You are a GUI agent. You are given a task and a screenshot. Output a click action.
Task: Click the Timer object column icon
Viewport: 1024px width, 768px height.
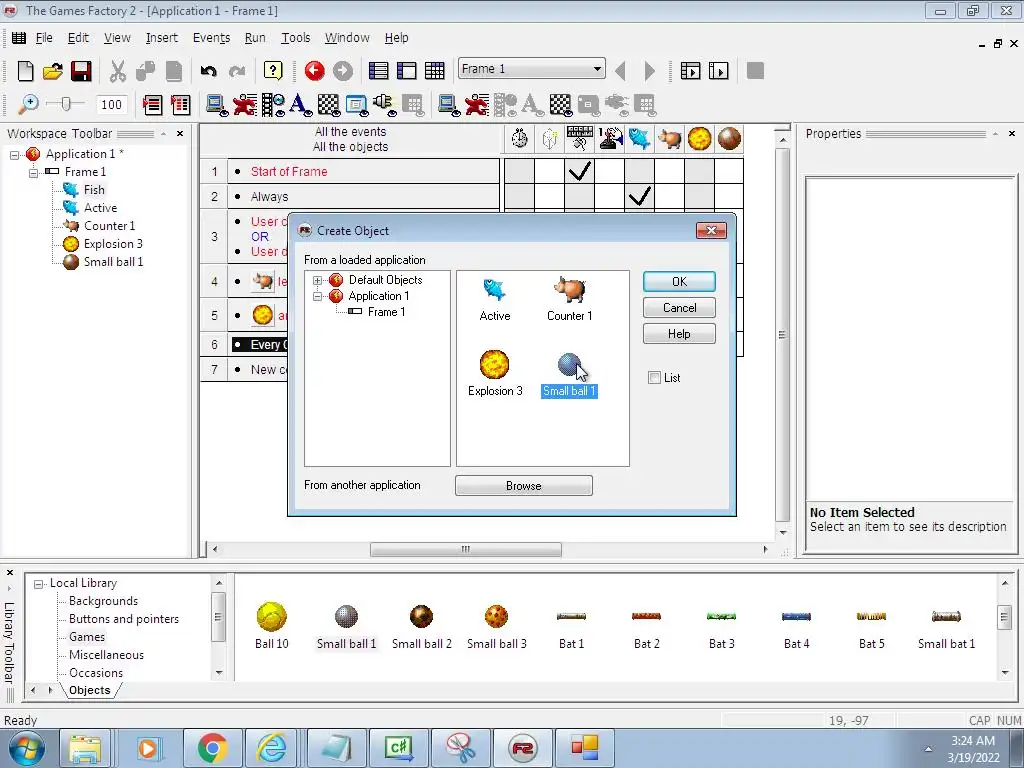[520, 138]
